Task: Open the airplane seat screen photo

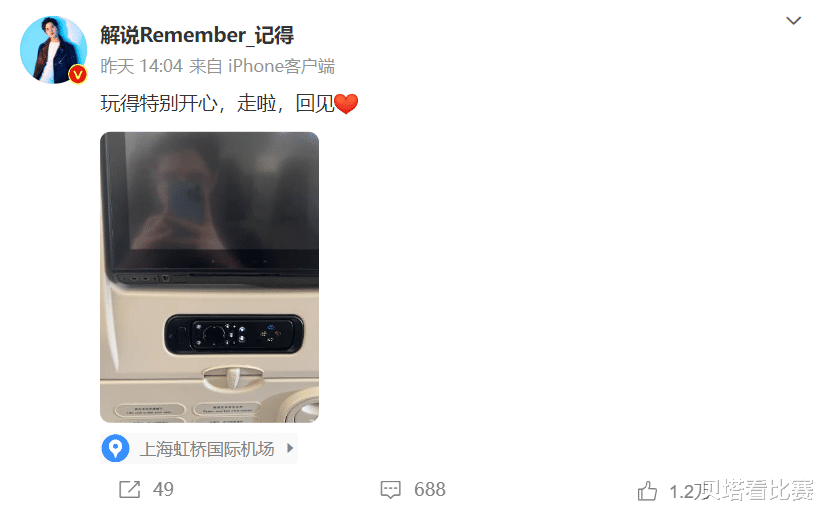Action: 209,277
